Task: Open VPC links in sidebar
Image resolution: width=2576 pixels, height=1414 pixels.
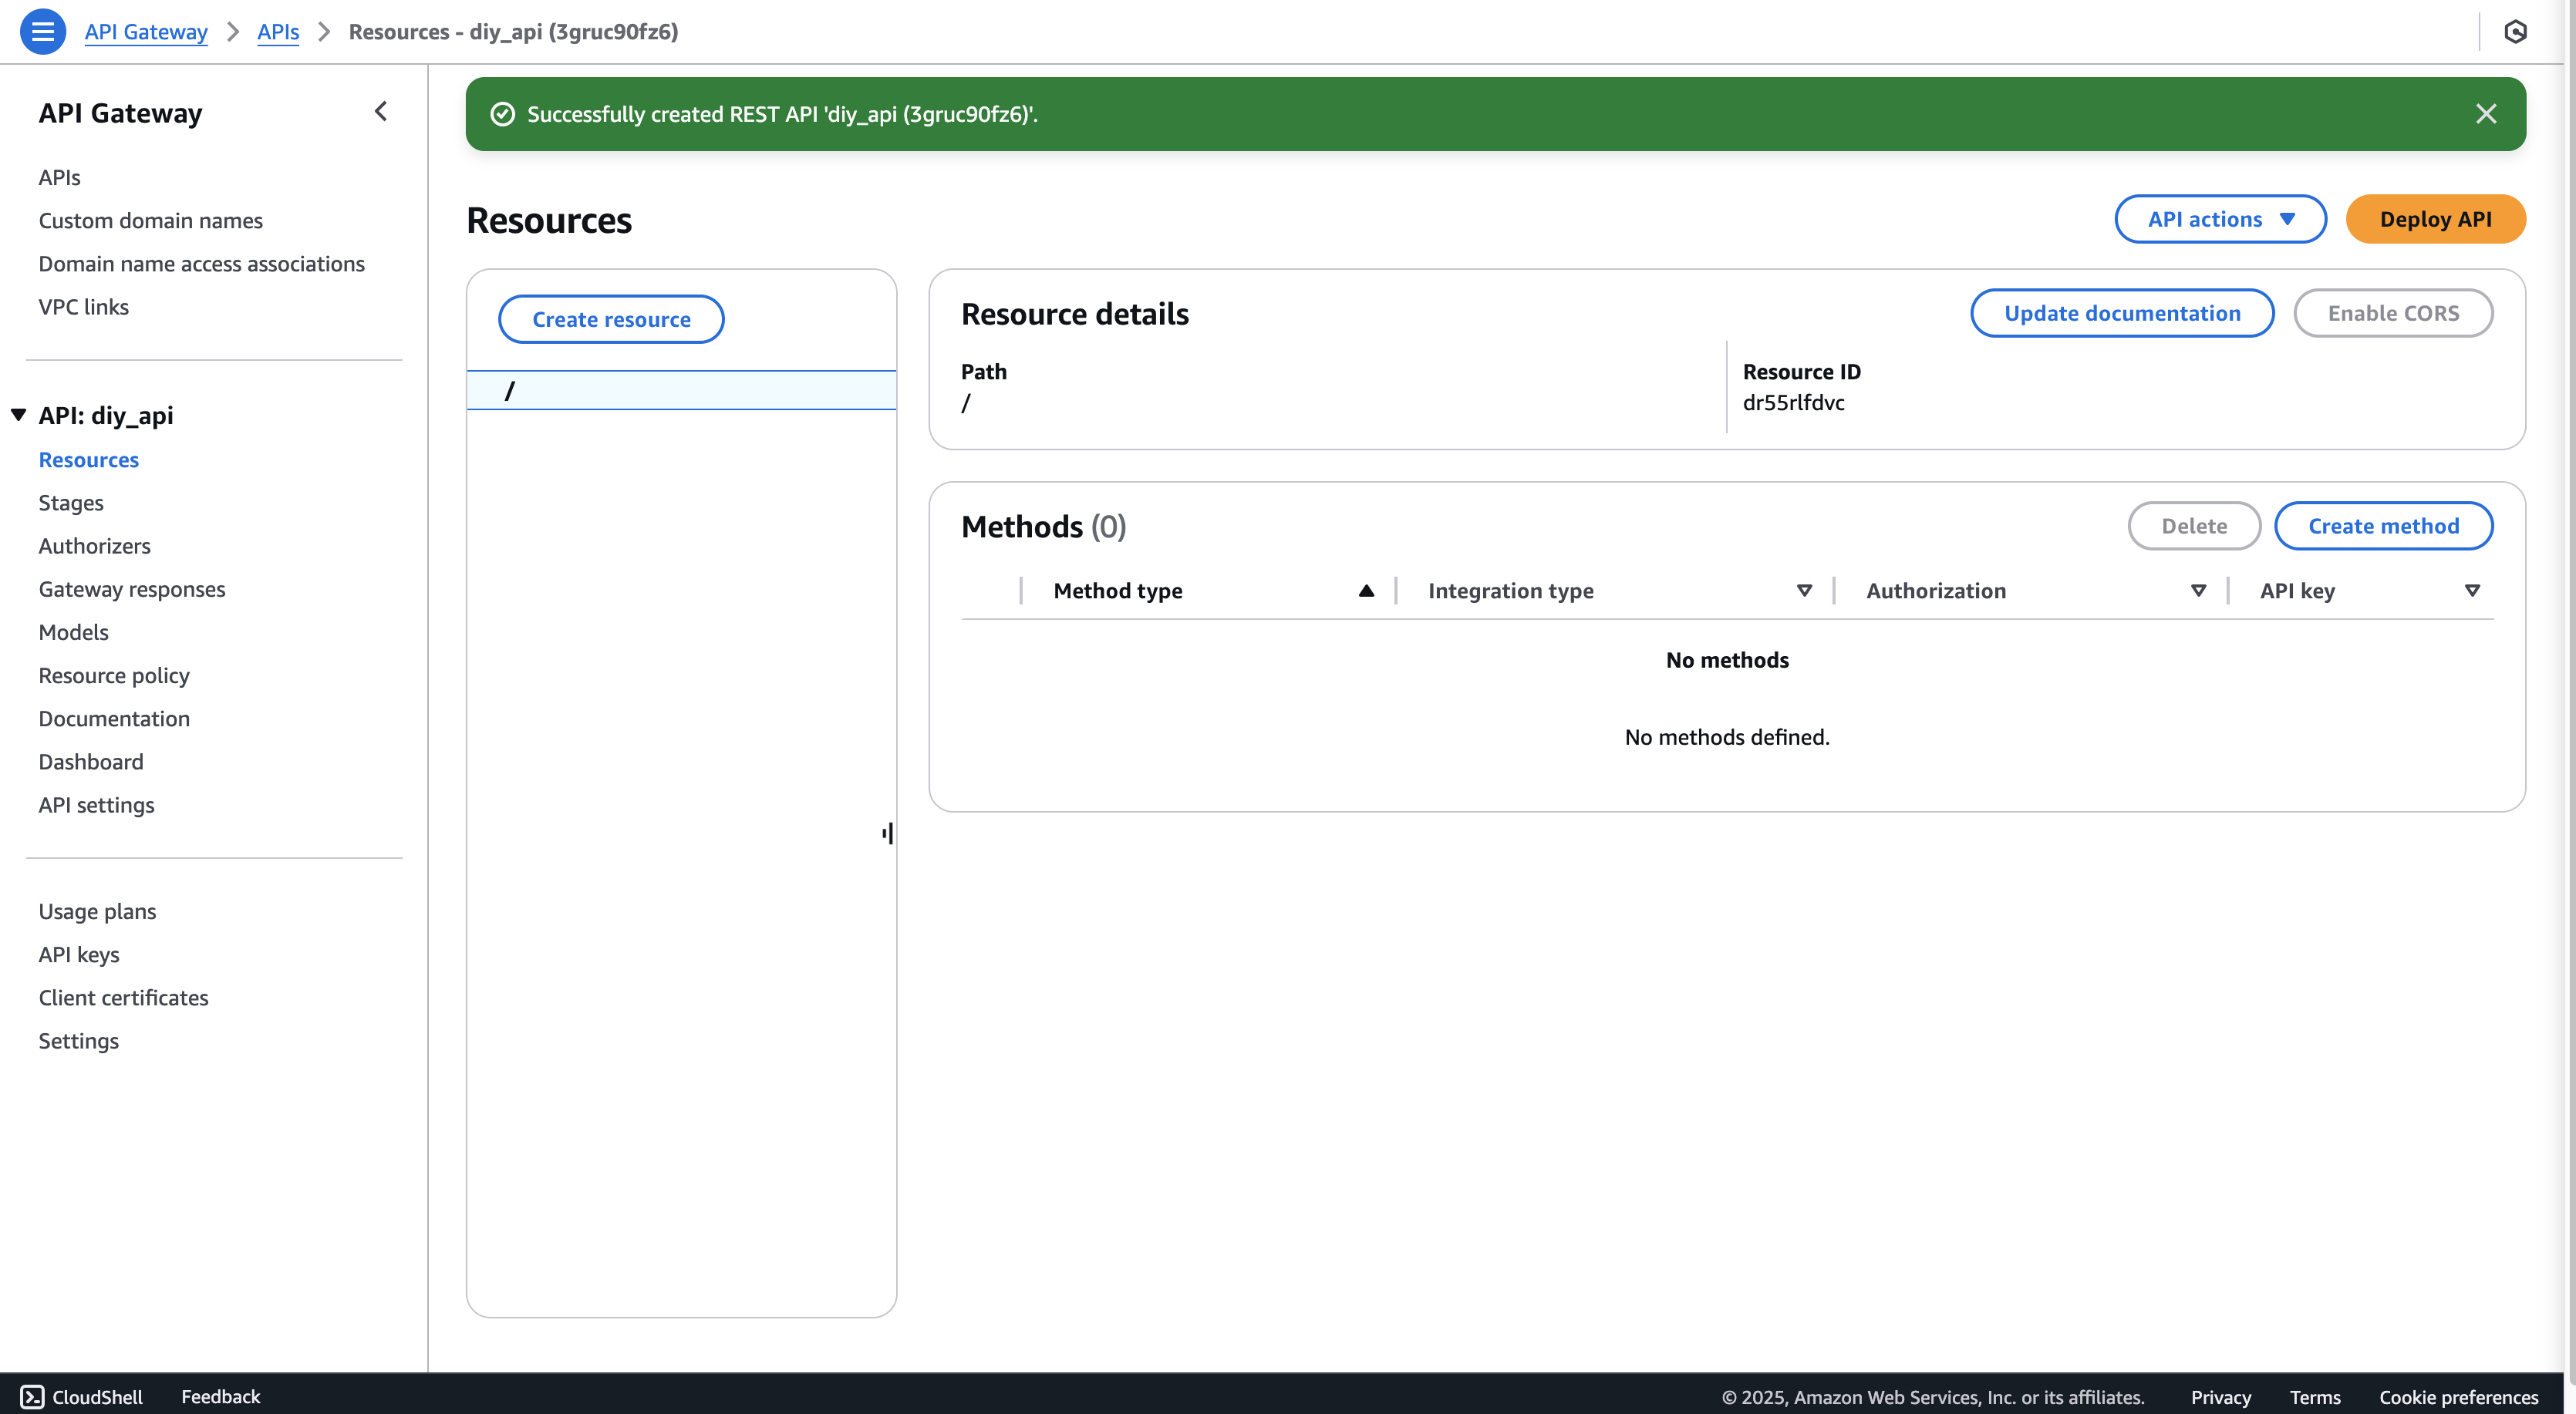Action: point(84,306)
